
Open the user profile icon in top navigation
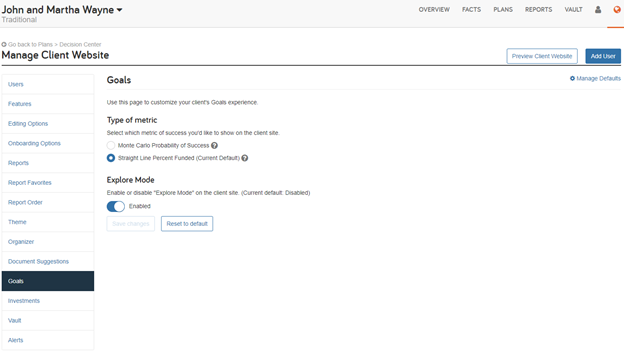[598, 10]
